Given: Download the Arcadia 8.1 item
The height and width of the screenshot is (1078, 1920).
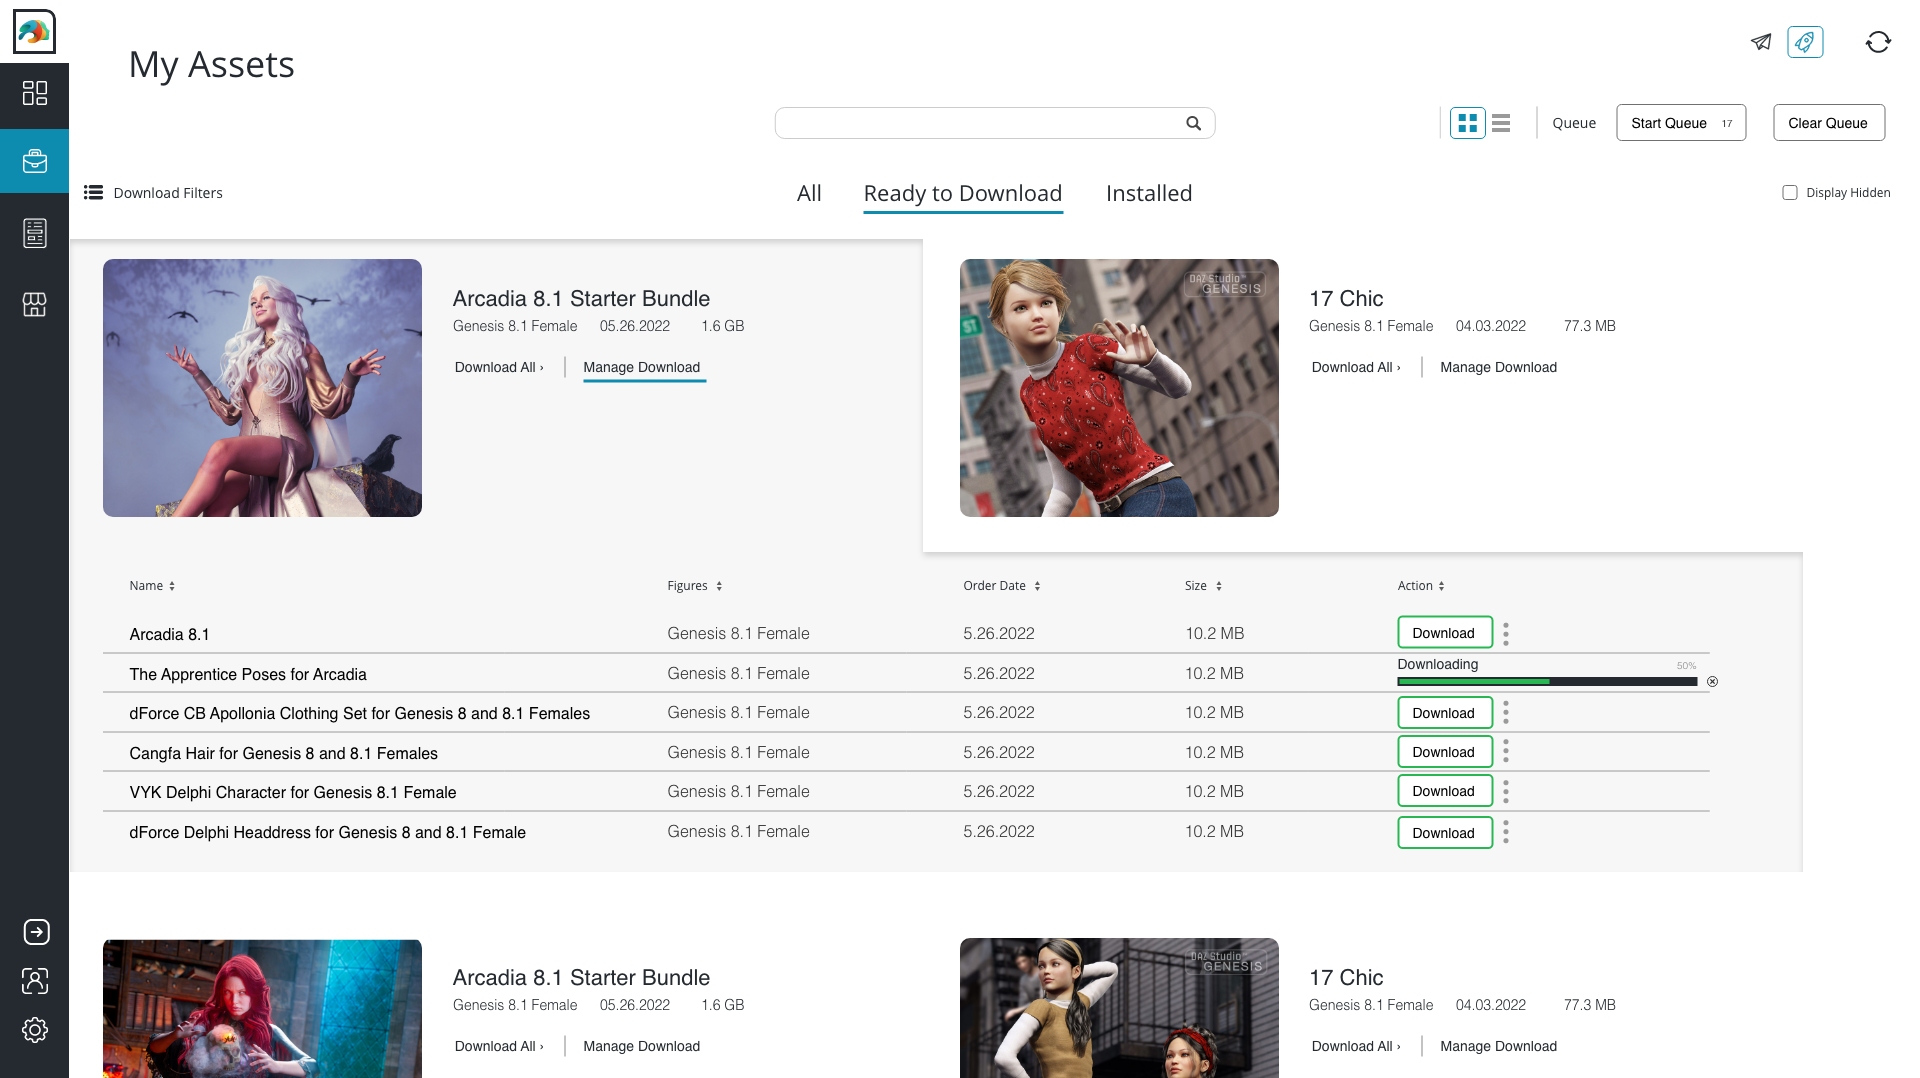Looking at the screenshot, I should [x=1444, y=633].
